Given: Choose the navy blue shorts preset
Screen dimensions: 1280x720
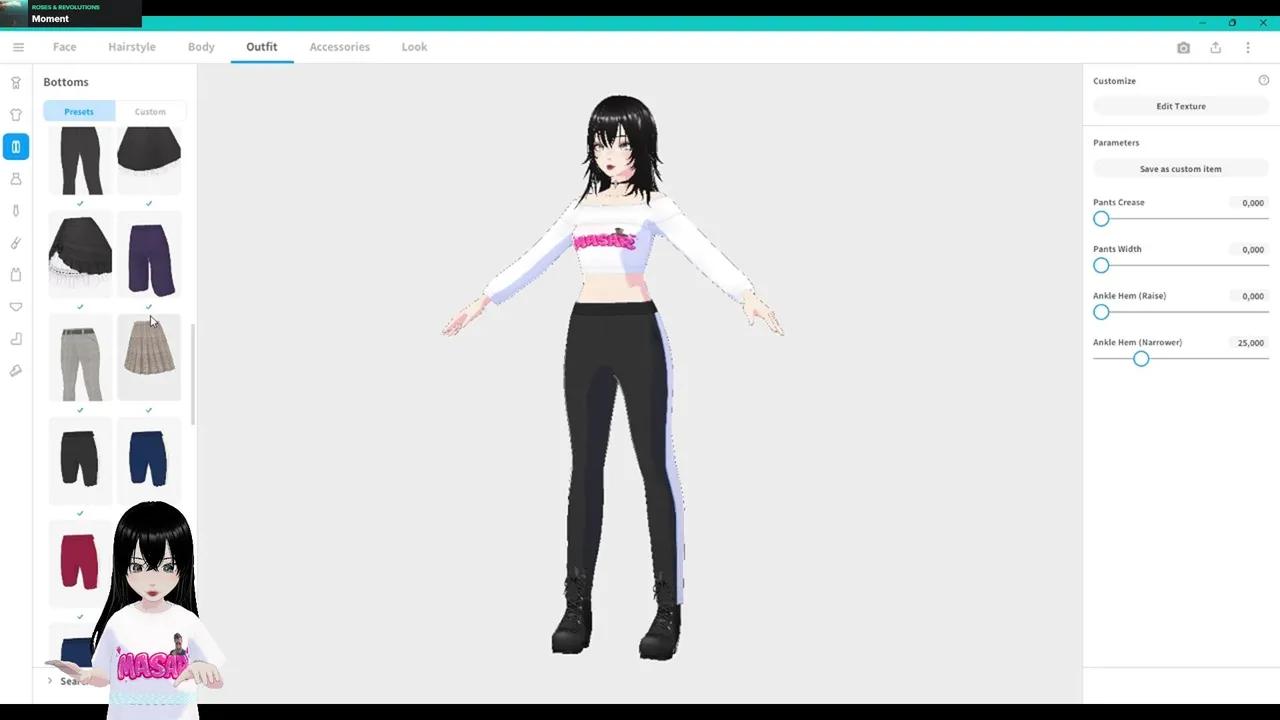Looking at the screenshot, I should tap(149, 461).
